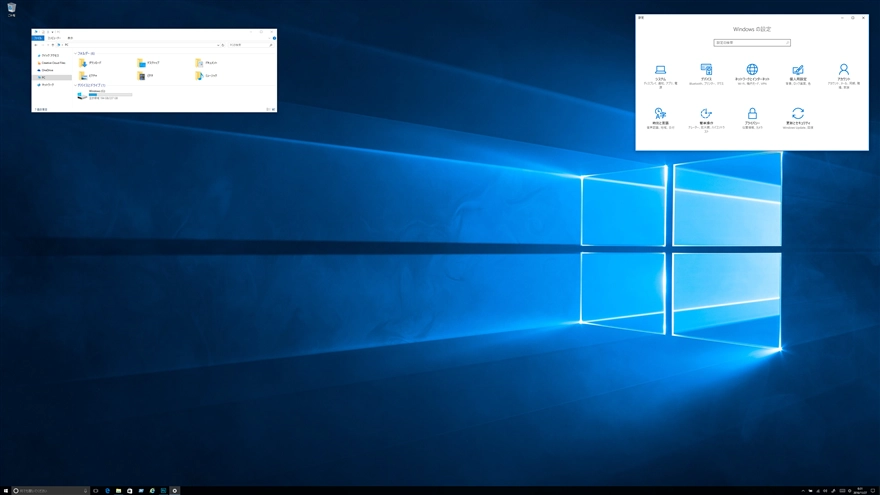Click the Settings window search field

point(752,43)
